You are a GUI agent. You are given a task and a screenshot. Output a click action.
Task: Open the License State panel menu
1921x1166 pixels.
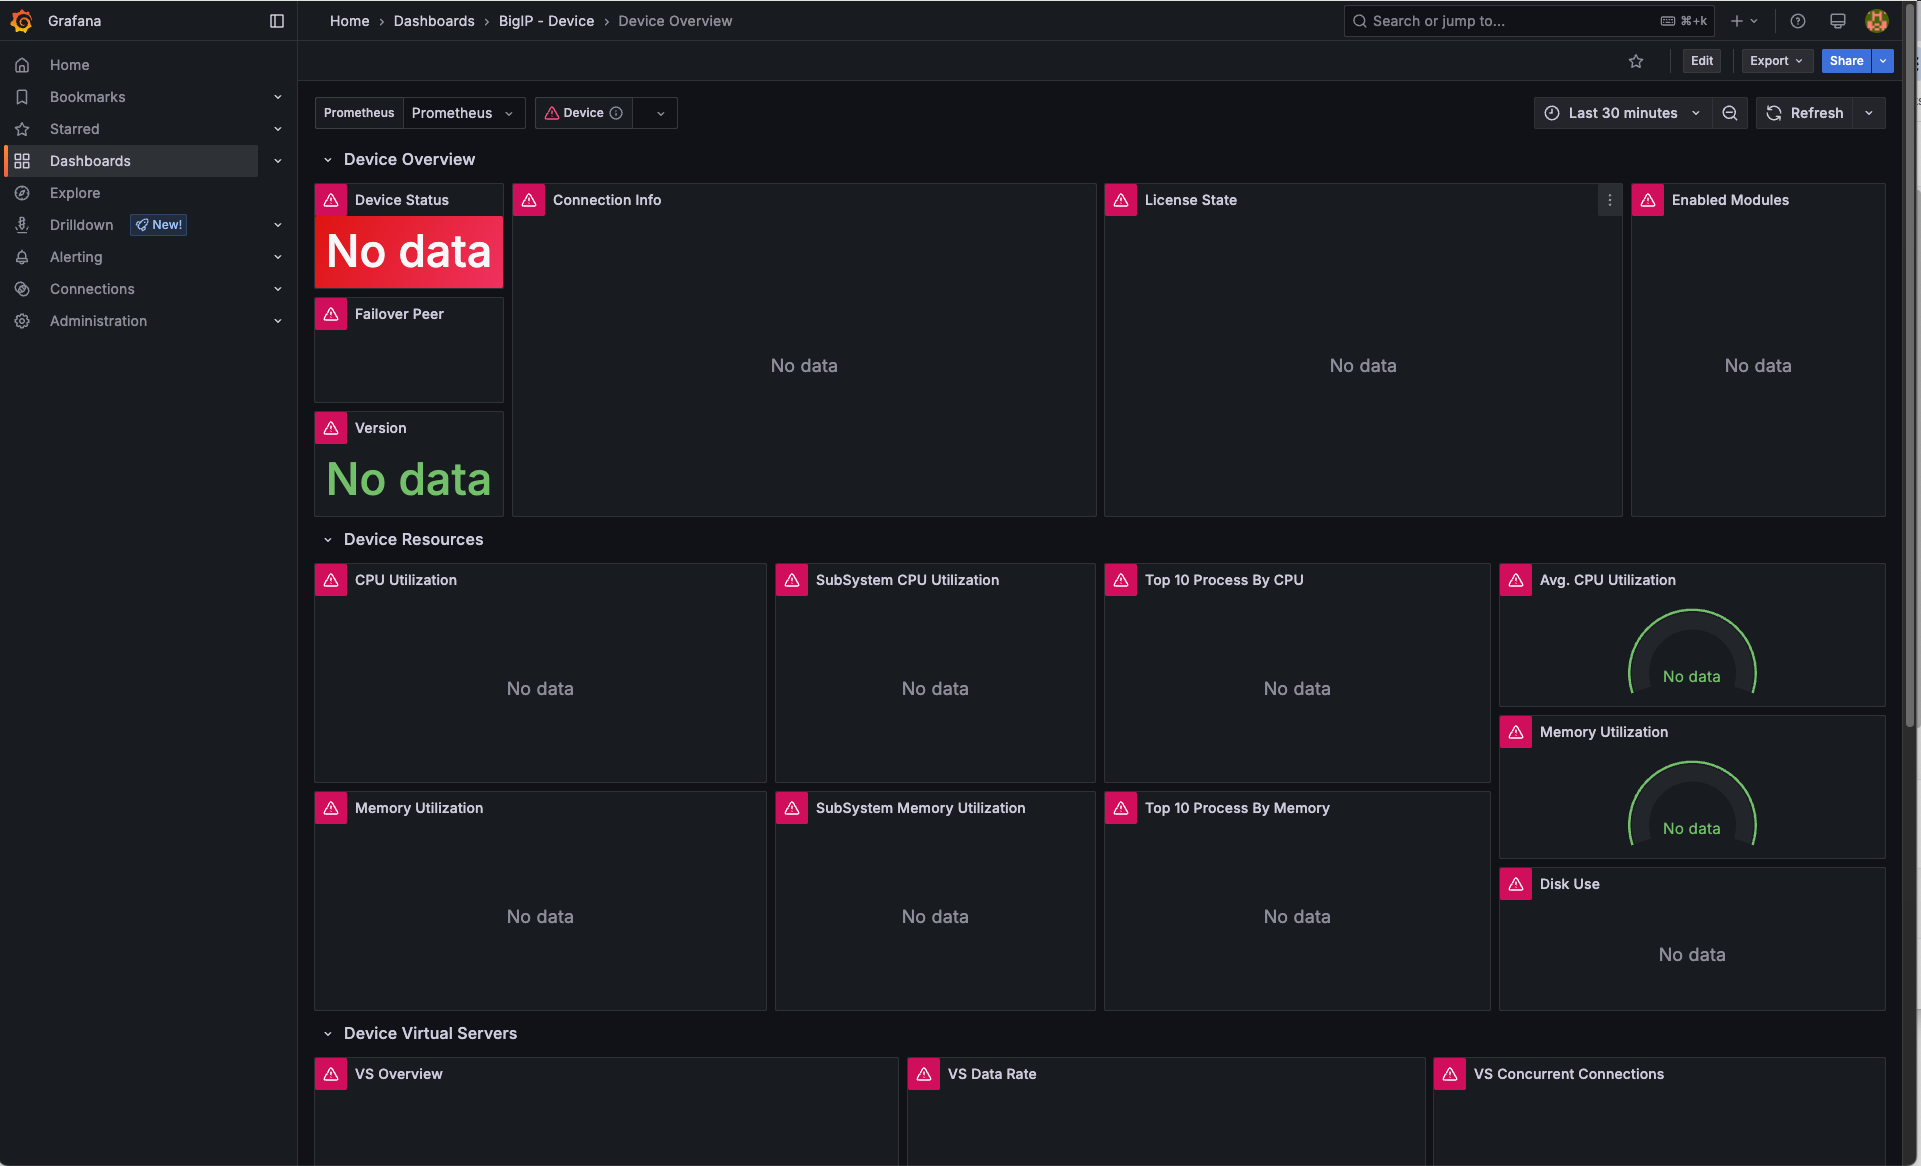1610,200
